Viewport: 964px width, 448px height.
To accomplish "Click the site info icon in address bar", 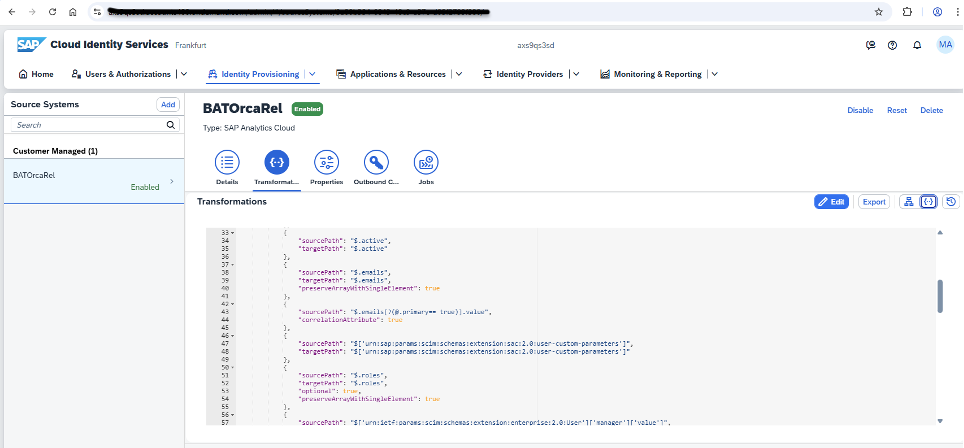I will tap(97, 12).
